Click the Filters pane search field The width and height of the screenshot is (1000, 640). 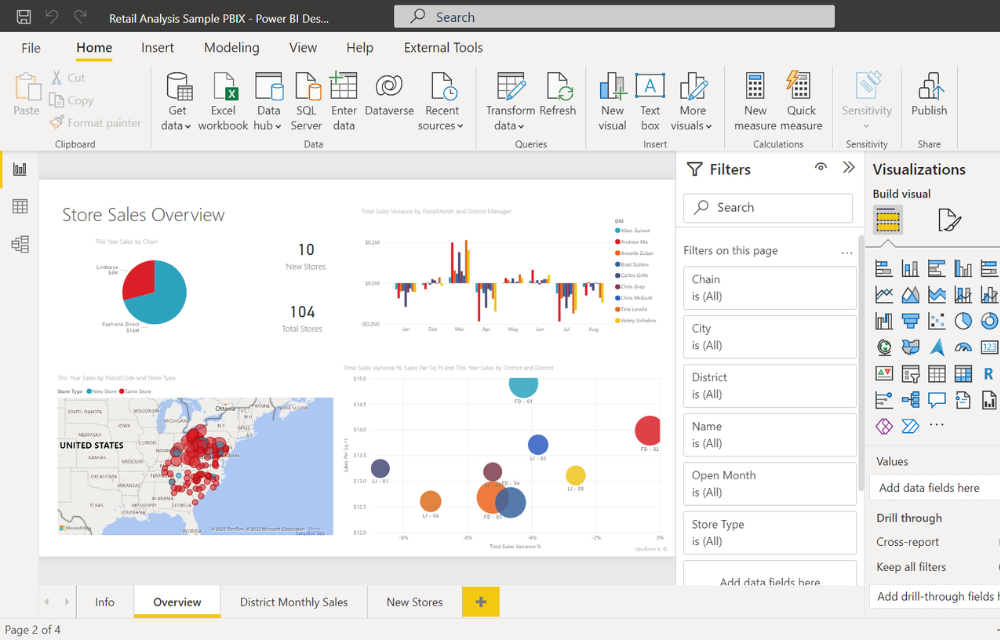768,207
